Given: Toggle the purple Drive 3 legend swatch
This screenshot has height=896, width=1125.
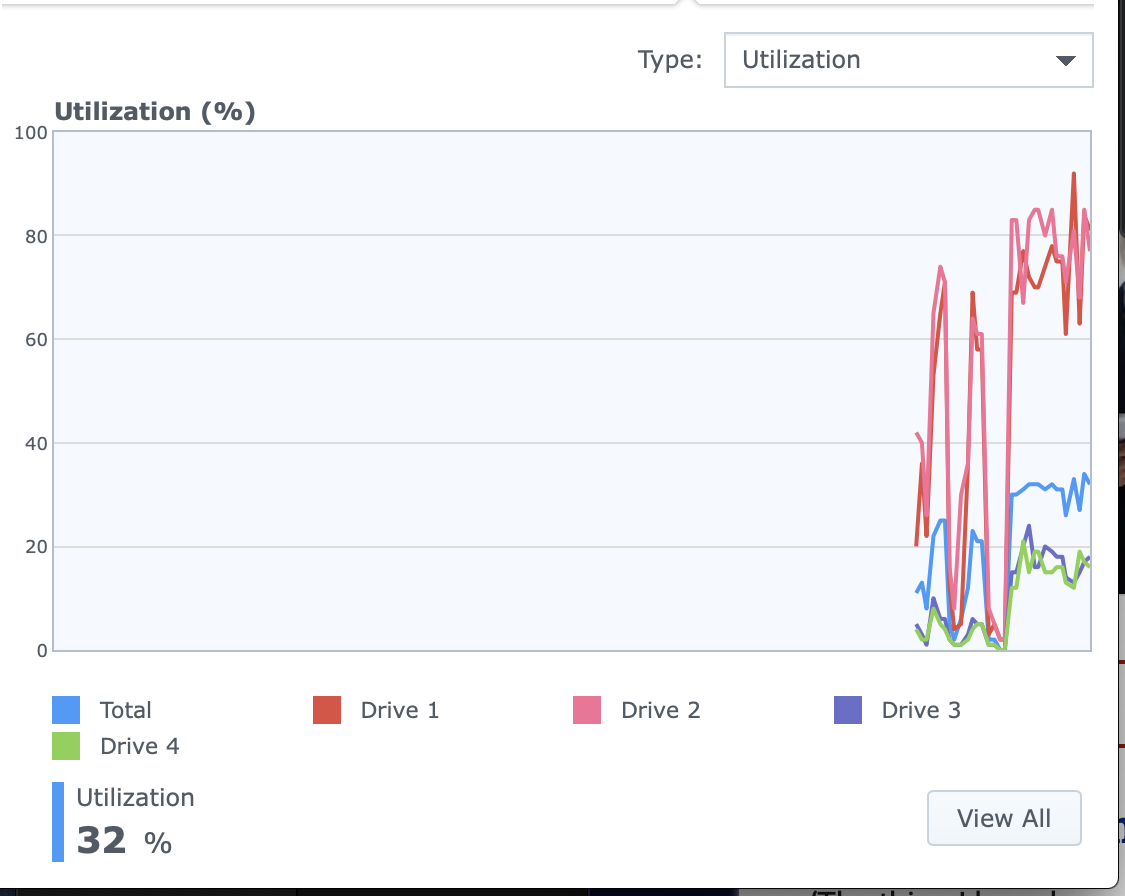Looking at the screenshot, I should [847, 710].
